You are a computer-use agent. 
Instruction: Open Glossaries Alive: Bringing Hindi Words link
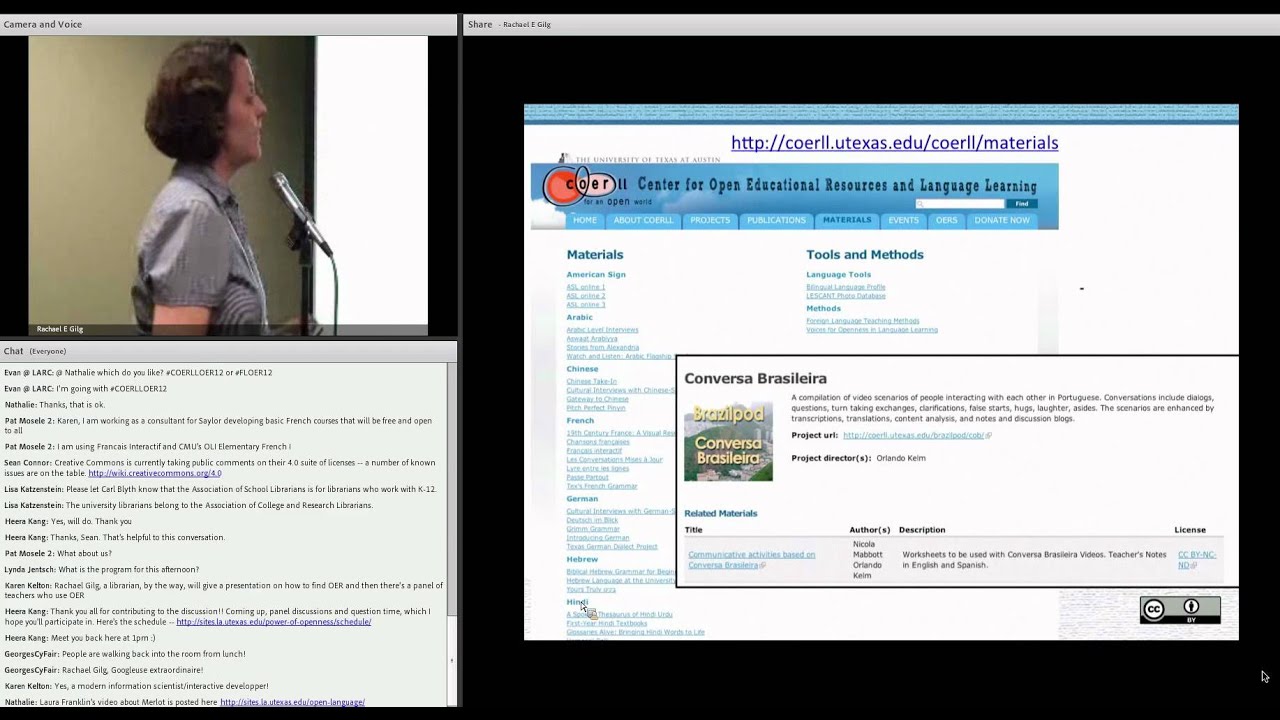tap(636, 632)
